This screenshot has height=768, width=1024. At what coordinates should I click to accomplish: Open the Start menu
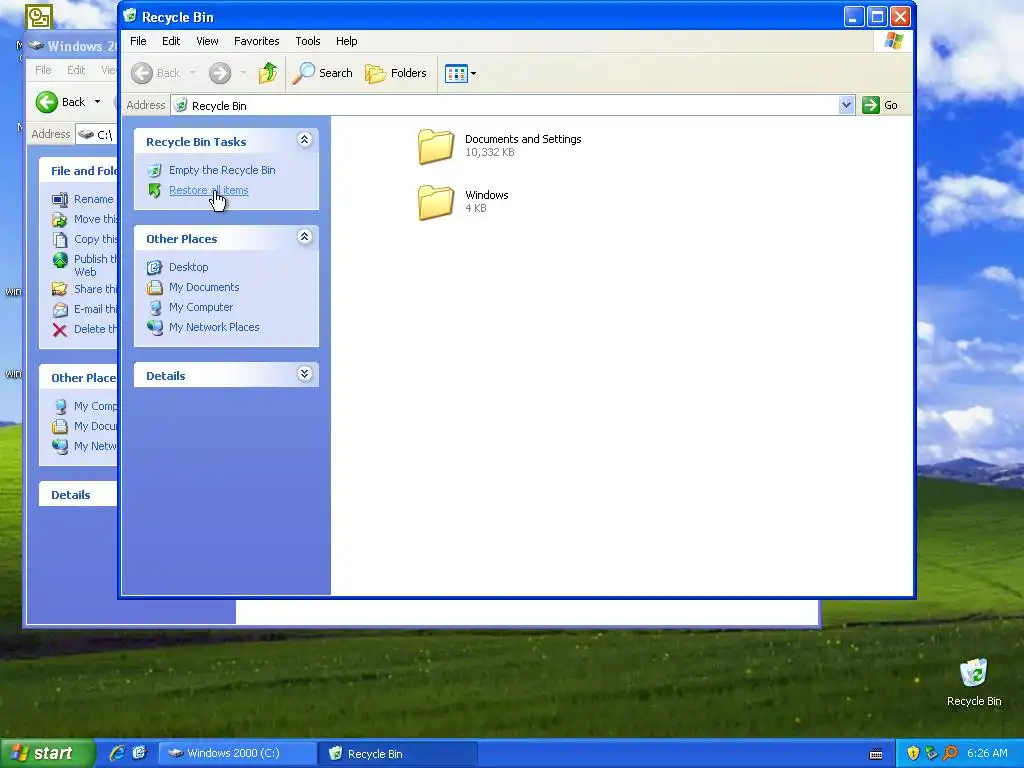point(47,753)
